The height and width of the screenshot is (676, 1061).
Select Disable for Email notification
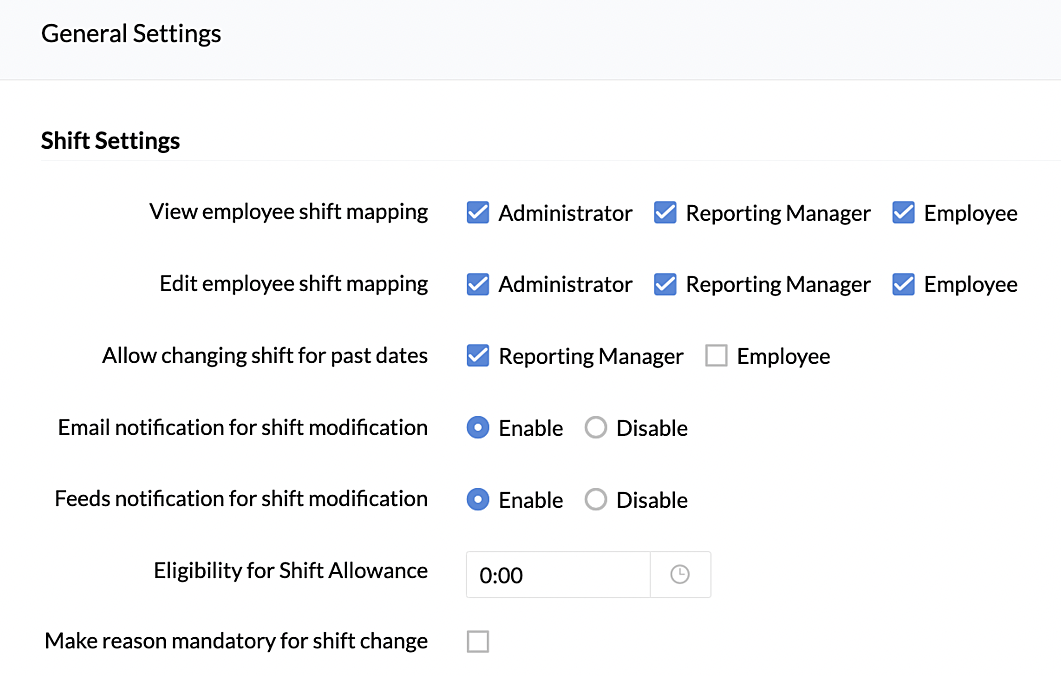[x=596, y=428]
